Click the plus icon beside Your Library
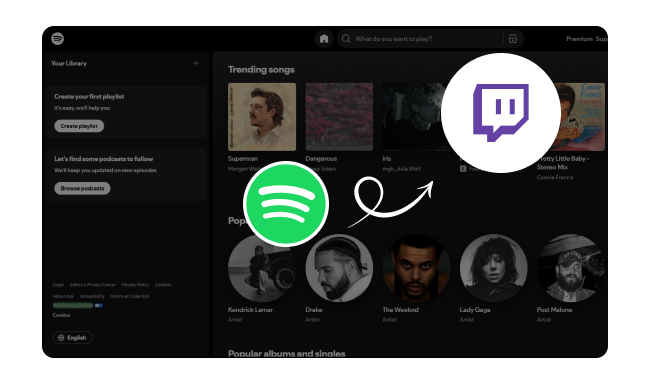Image resolution: width=650 pixels, height=384 pixels. tap(196, 63)
